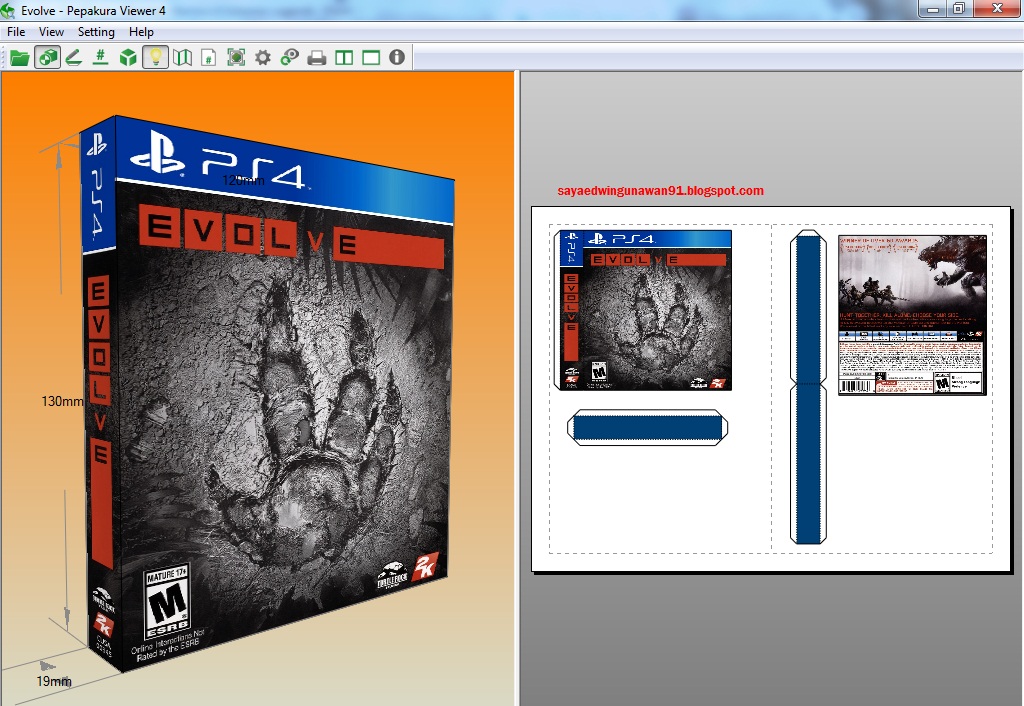This screenshot has height=706, width=1024.
Task: Switch to single-pane layout view
Action: [370, 57]
